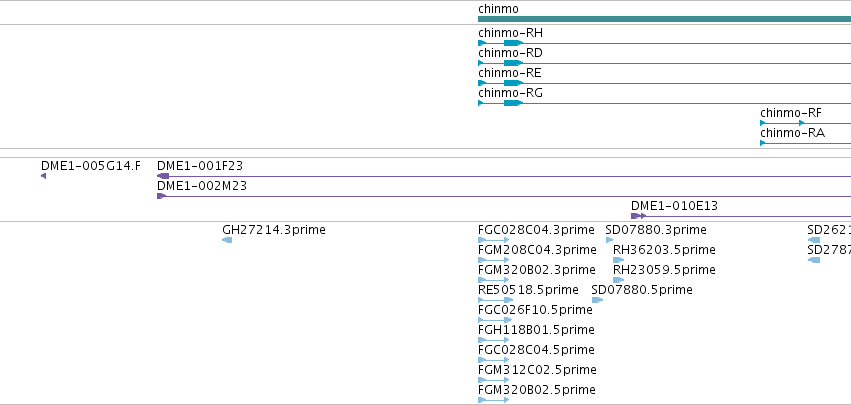Select the RH36203.5prime EST glyph
851x405 pixels.
(618, 260)
